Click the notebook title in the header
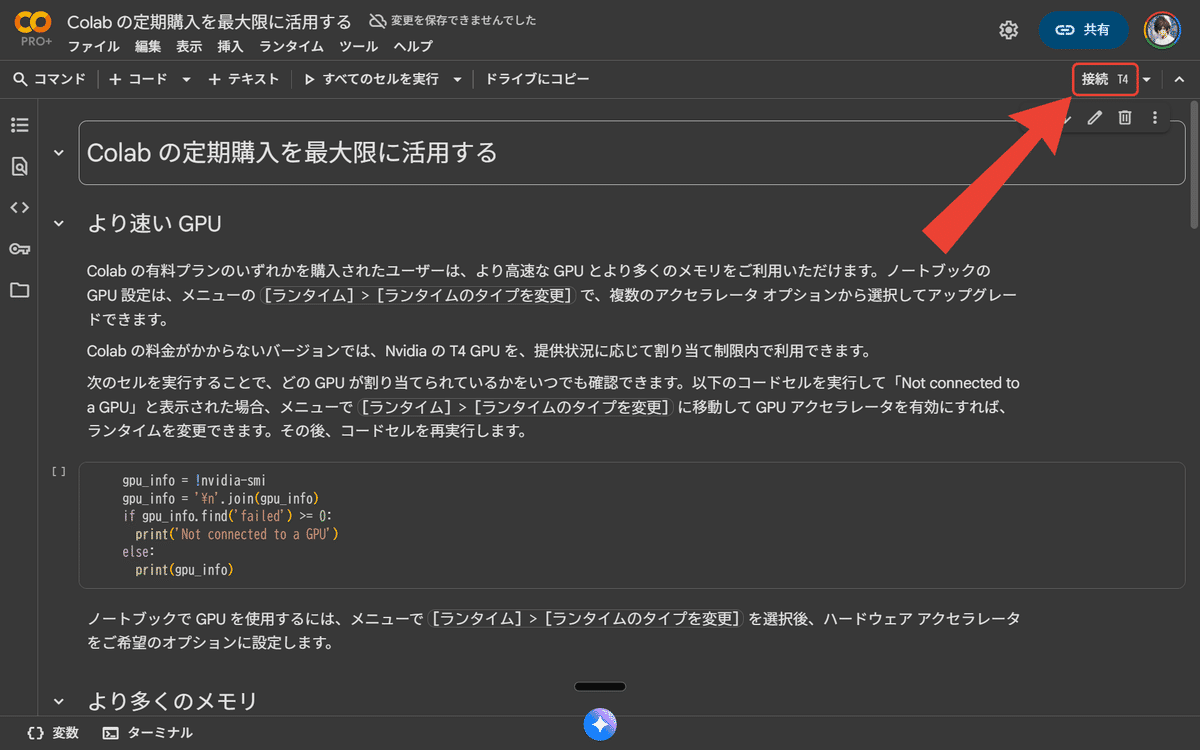Image resolution: width=1200 pixels, height=750 pixels. pos(209,21)
